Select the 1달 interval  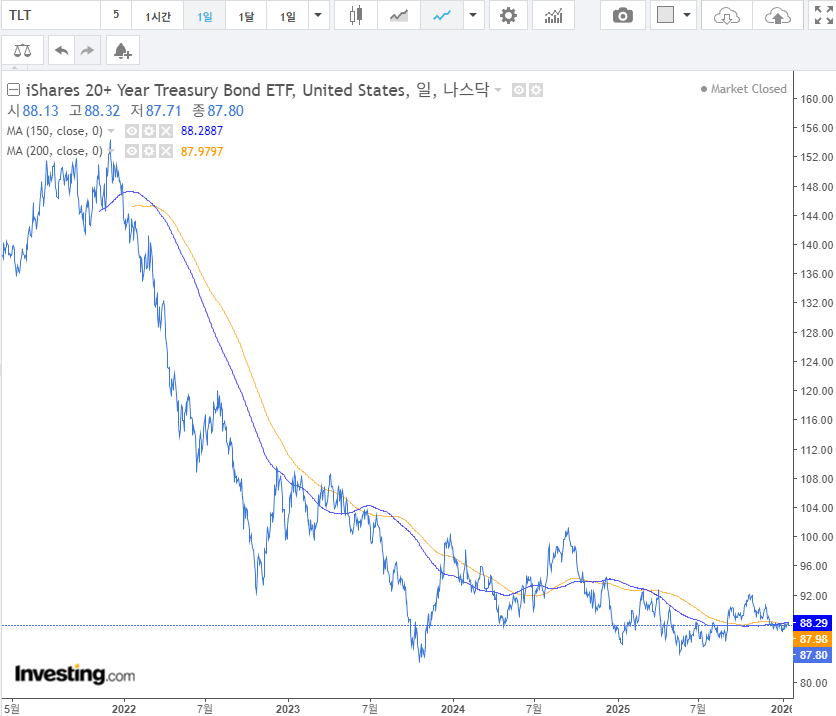click(x=246, y=15)
